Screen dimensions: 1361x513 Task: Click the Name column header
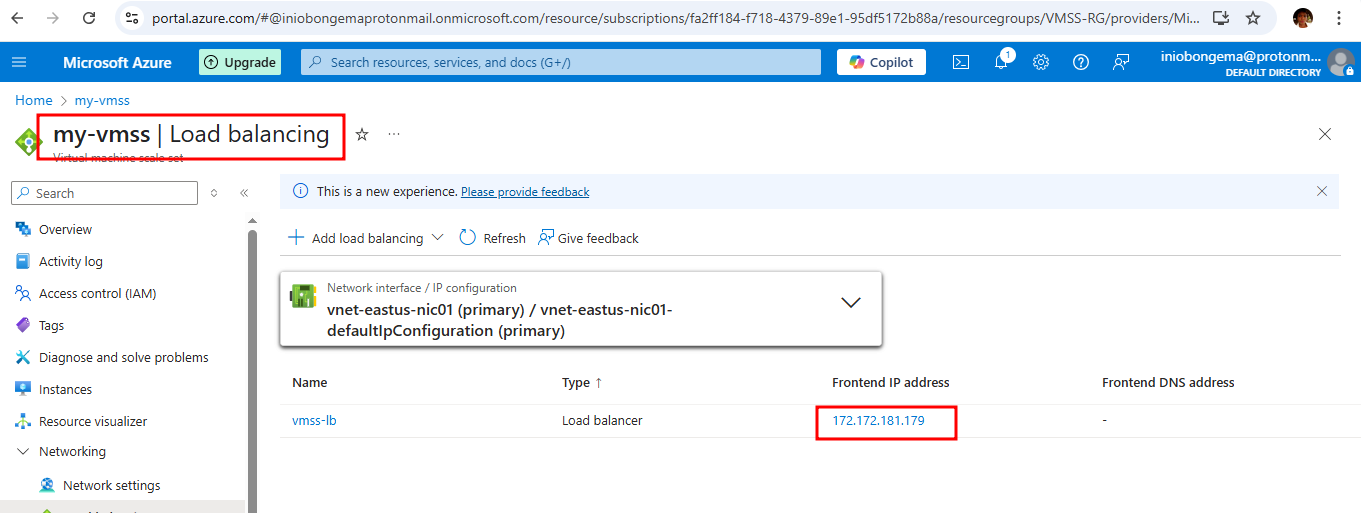click(x=309, y=382)
